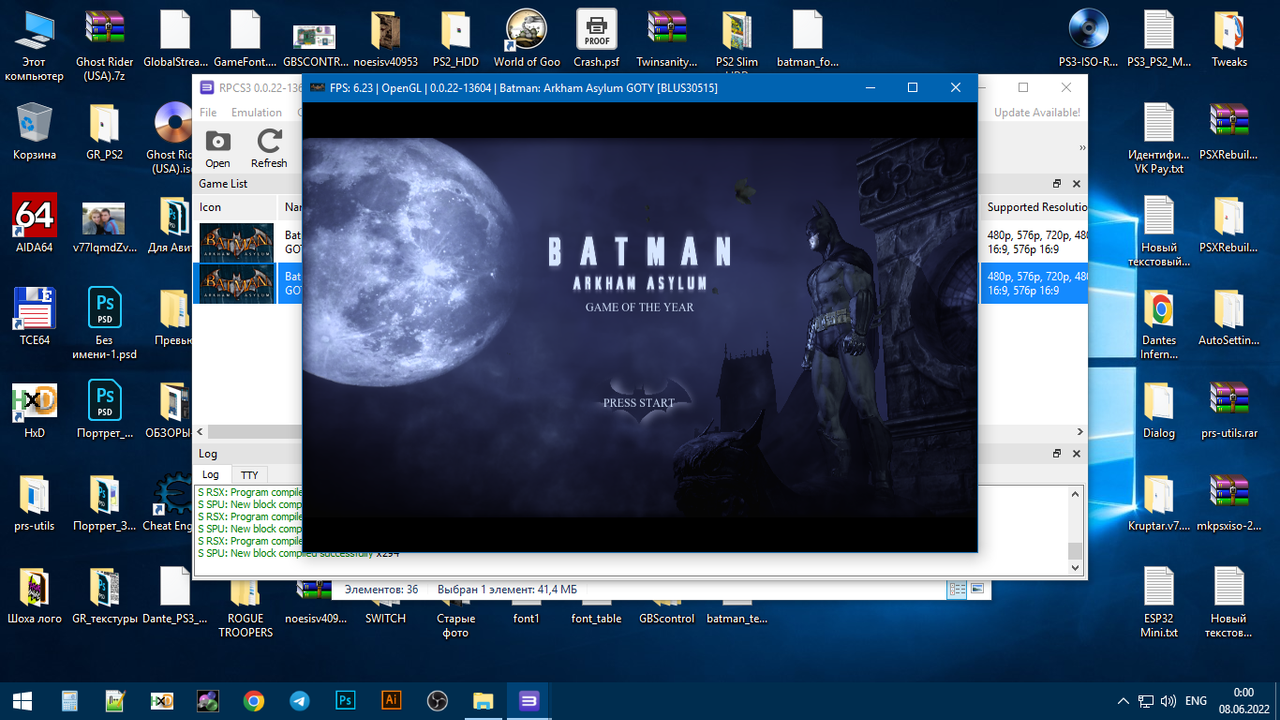Viewport: 1280px width, 720px height.
Task: Select the TCE64 desktop shortcut
Action: tap(34, 316)
